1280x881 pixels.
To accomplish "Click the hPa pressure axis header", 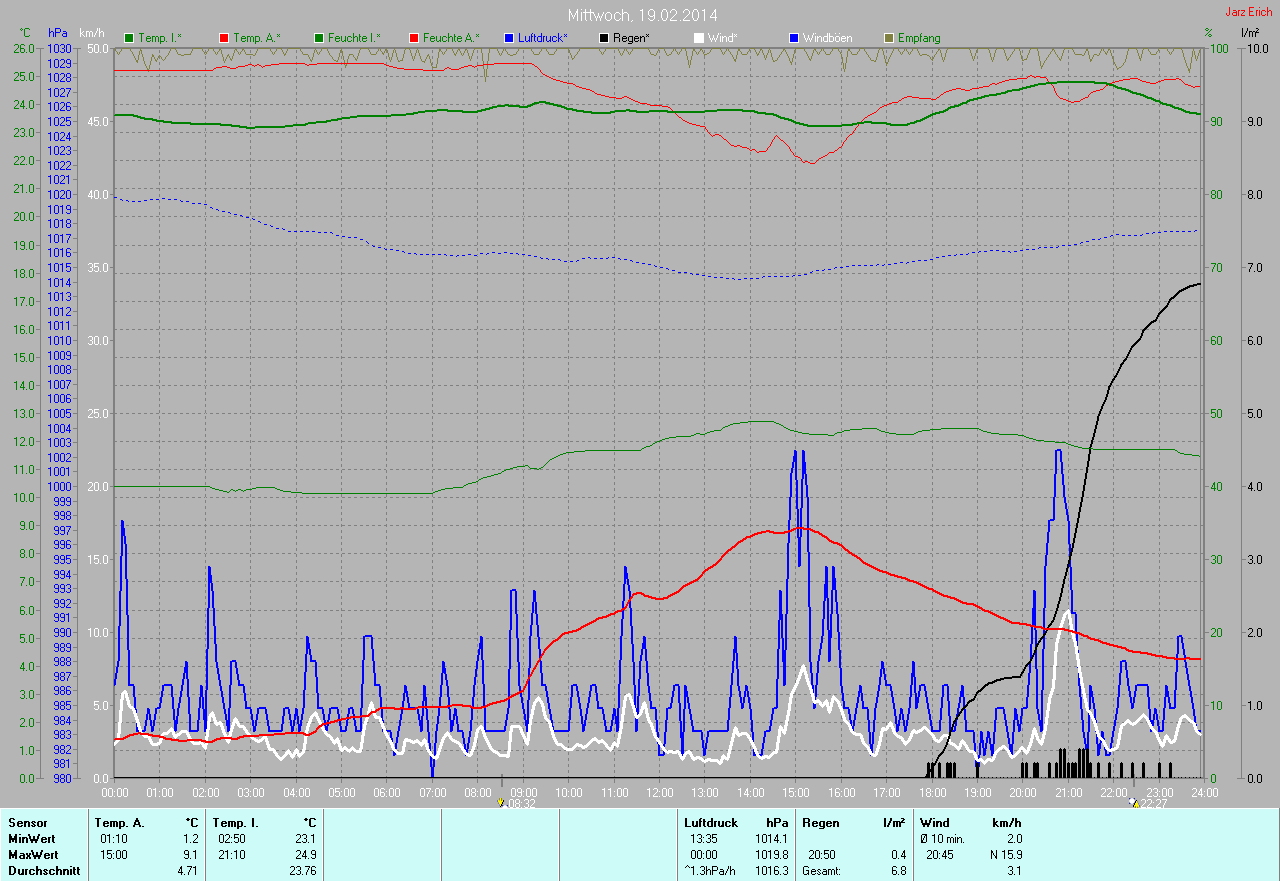I will point(58,33).
